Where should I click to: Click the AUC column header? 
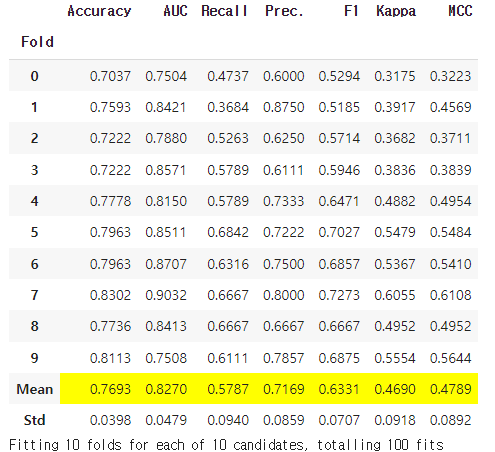coord(175,11)
